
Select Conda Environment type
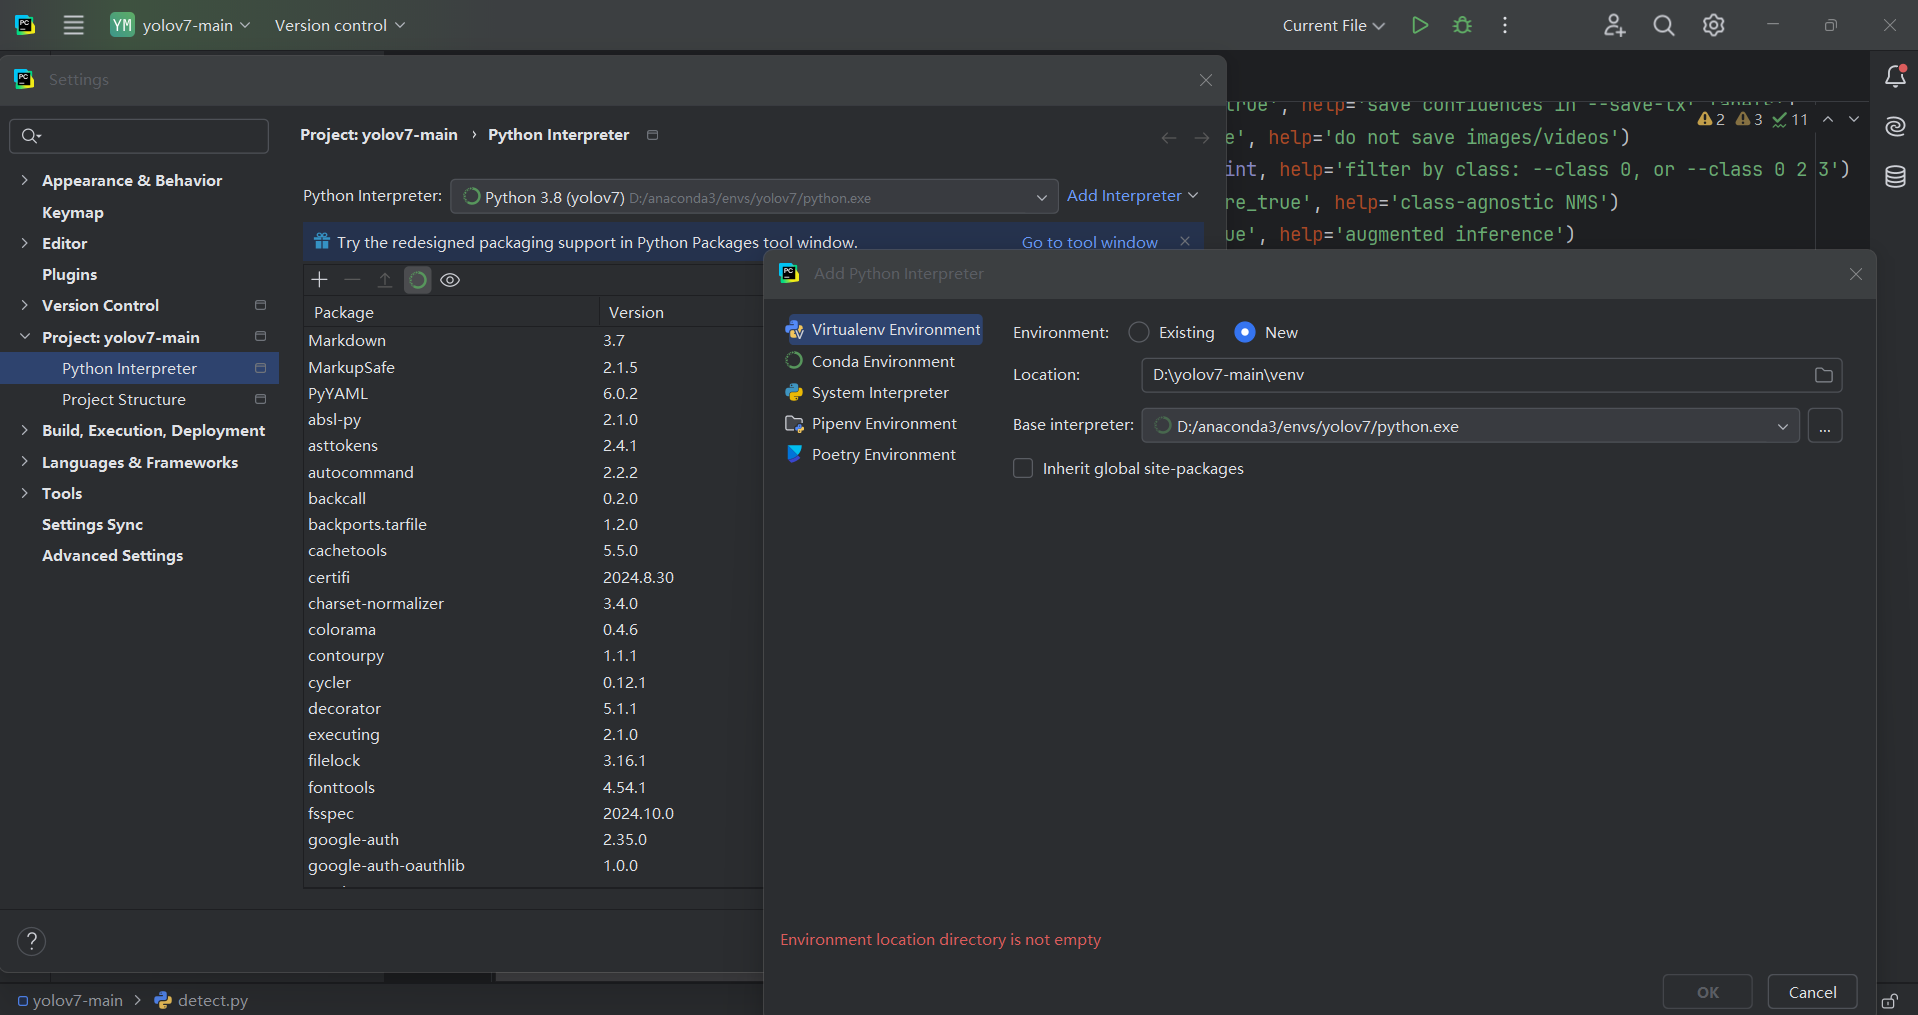coord(883,361)
